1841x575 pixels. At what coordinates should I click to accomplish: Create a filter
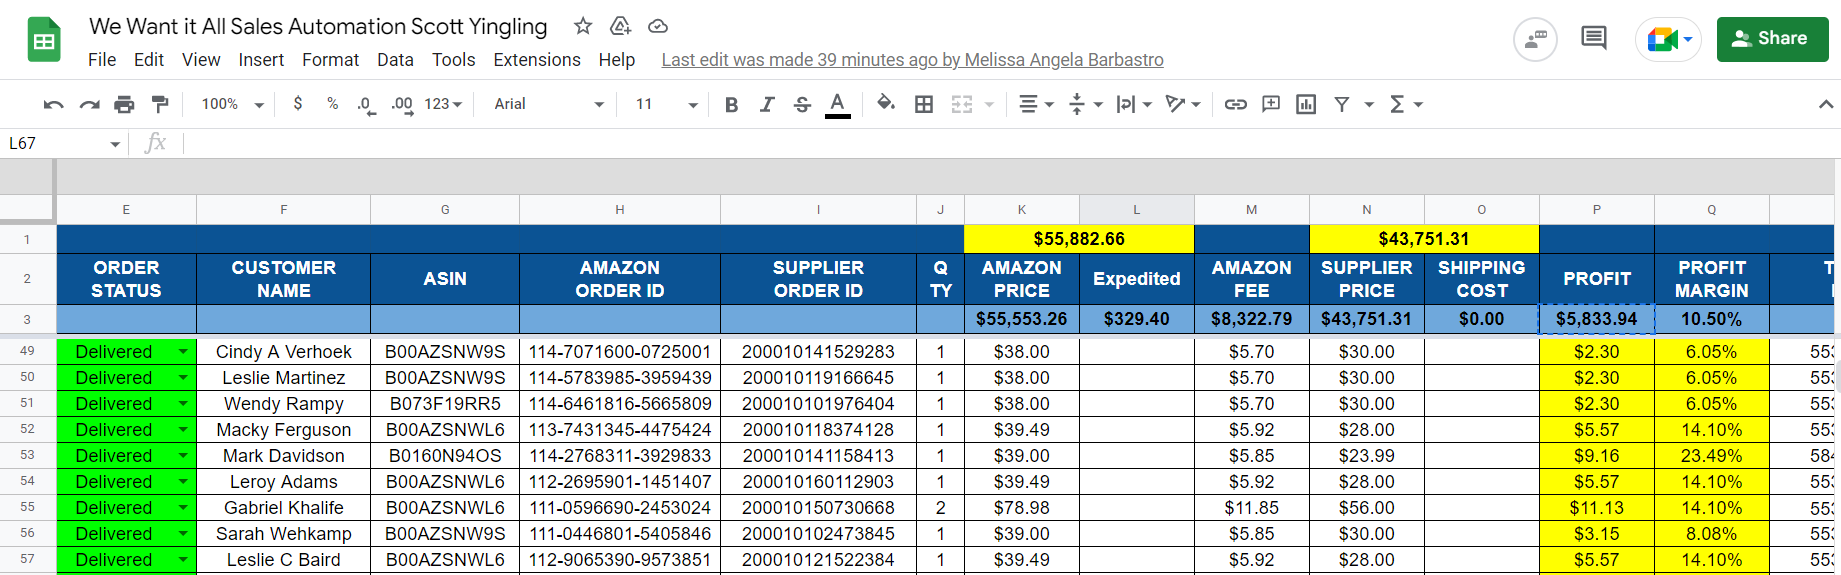[1342, 104]
